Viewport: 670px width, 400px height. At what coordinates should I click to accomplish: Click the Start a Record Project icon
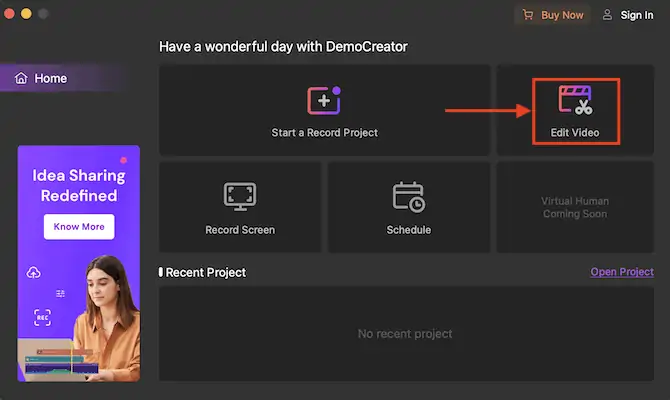(x=324, y=100)
